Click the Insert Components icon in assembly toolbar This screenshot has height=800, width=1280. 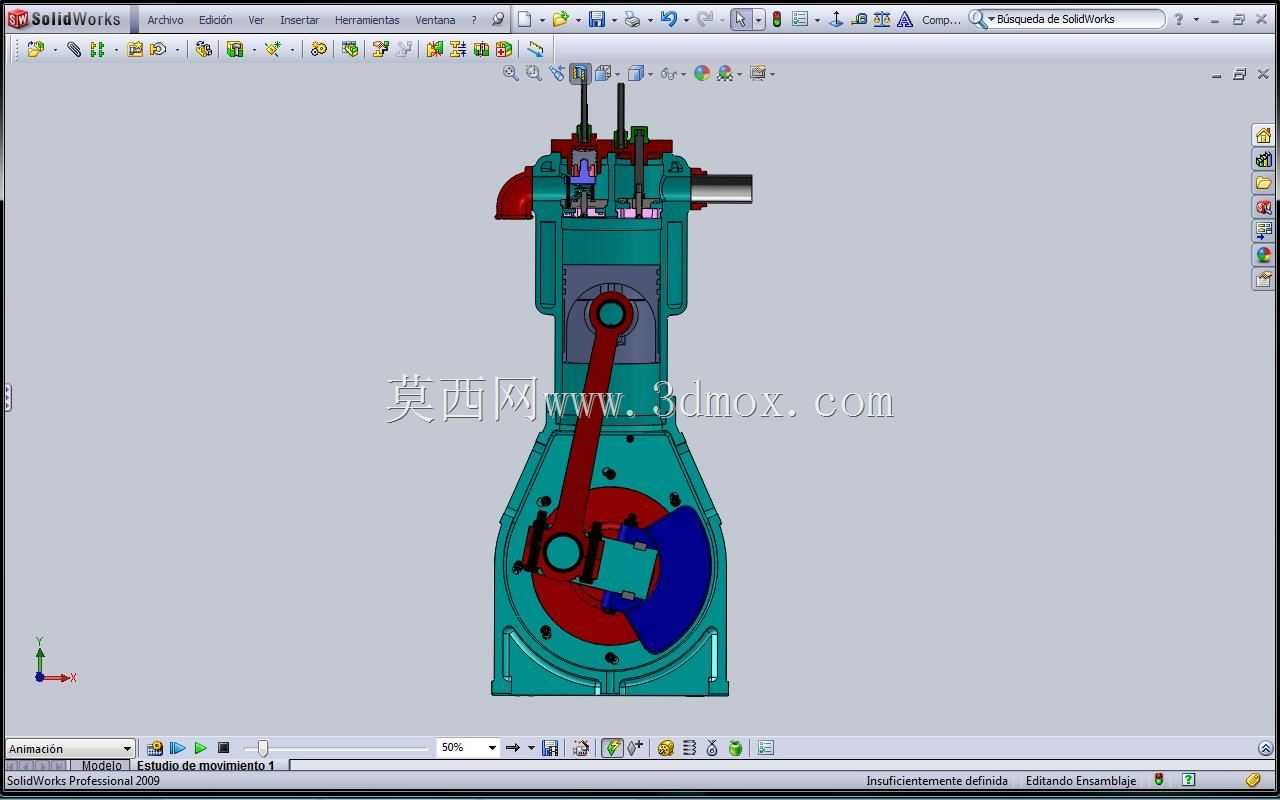pyautogui.click(x=36, y=49)
